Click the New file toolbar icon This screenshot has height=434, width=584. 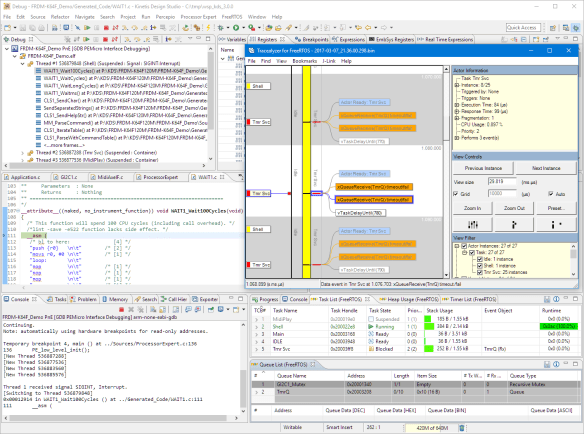point(7,28)
